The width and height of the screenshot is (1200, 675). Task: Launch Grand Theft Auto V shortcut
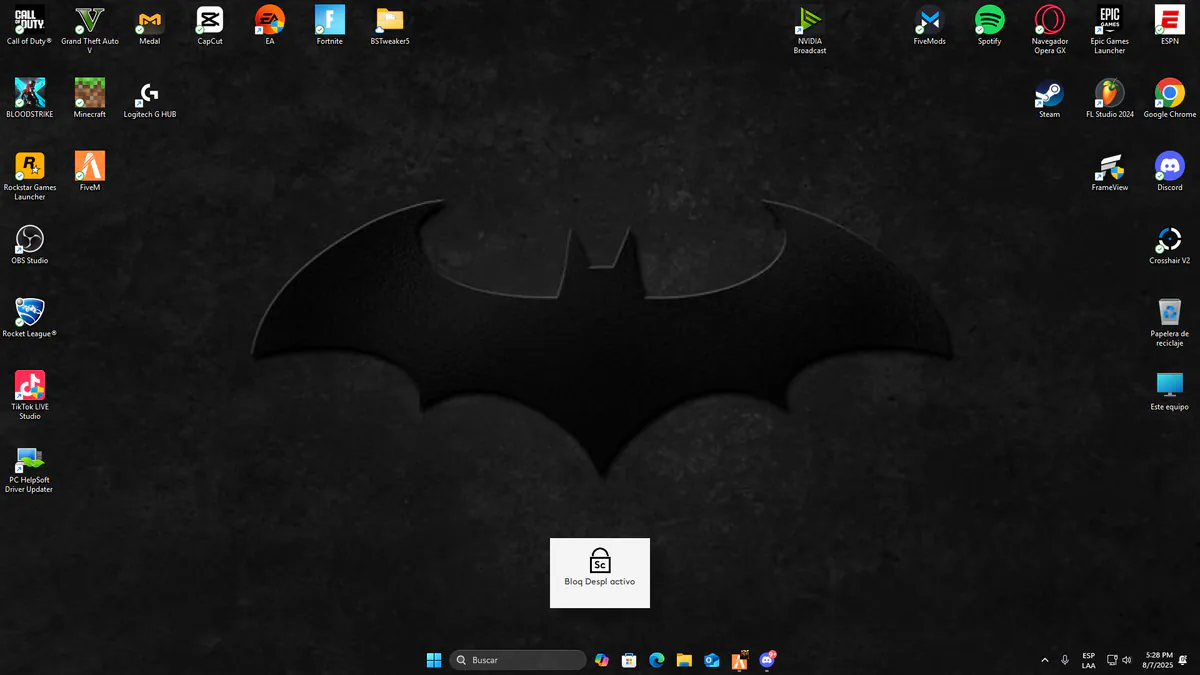coord(90,29)
